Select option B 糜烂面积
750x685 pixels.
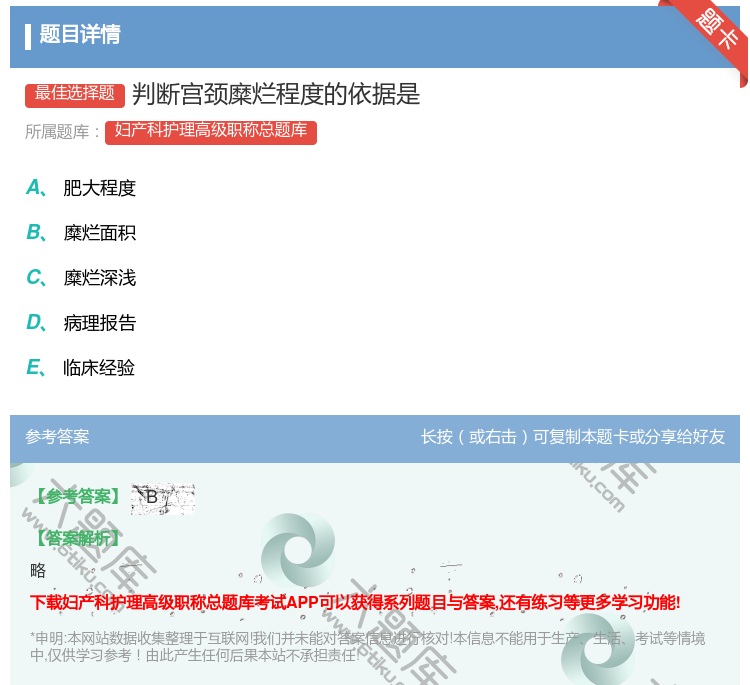(x=99, y=233)
